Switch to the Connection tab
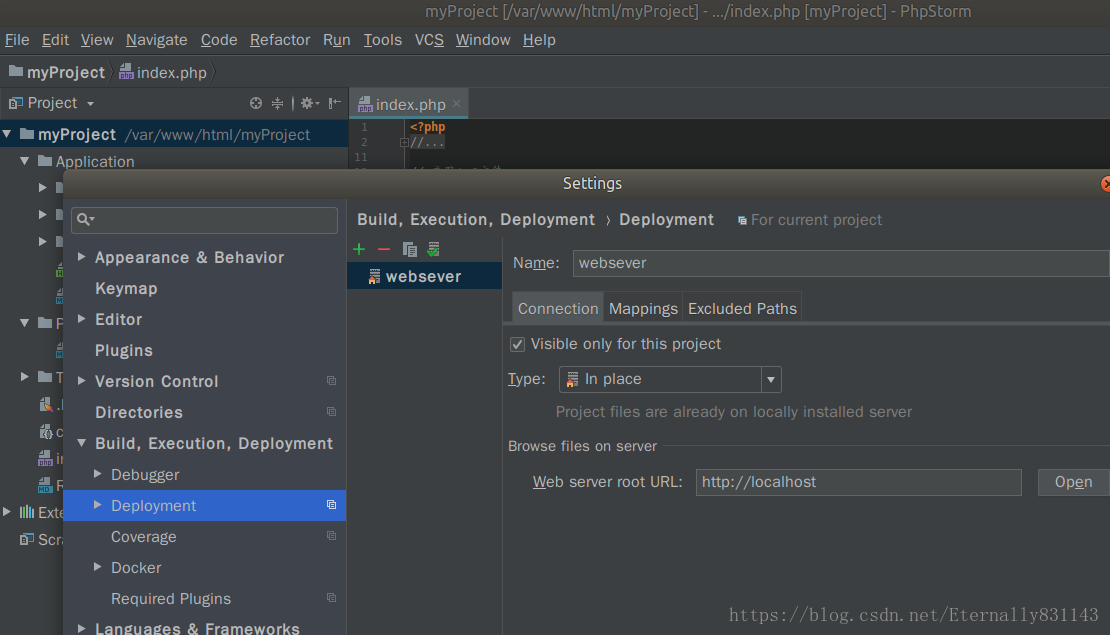1110x635 pixels. [558, 308]
